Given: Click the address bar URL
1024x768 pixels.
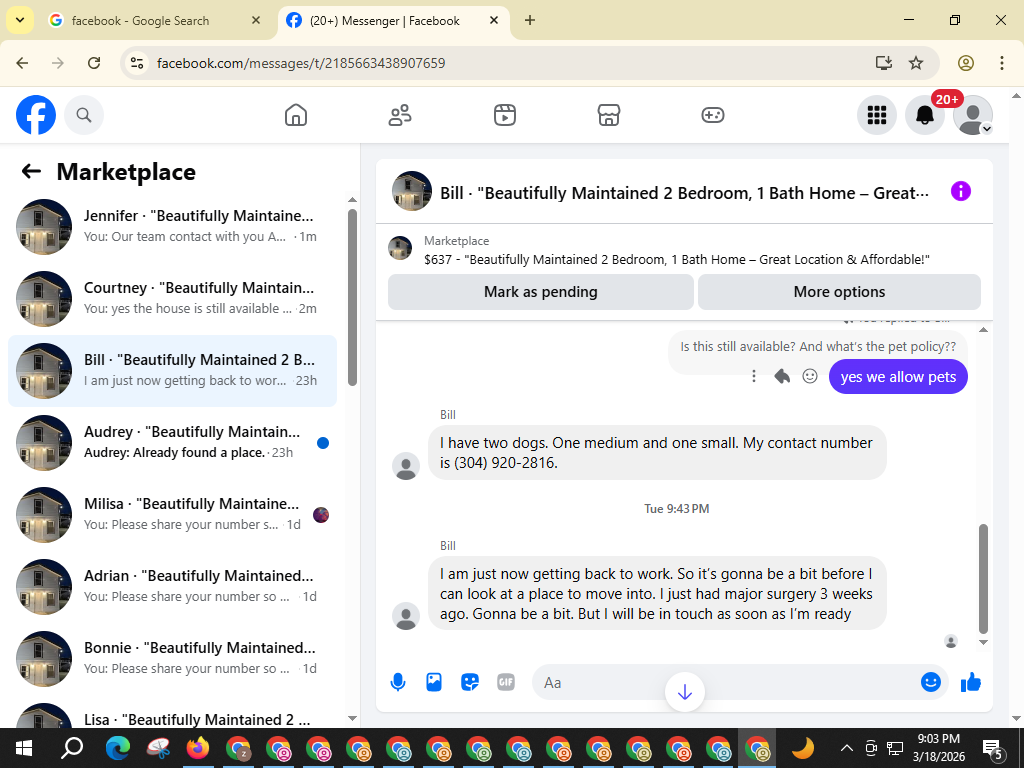Looking at the screenshot, I should 301,63.
